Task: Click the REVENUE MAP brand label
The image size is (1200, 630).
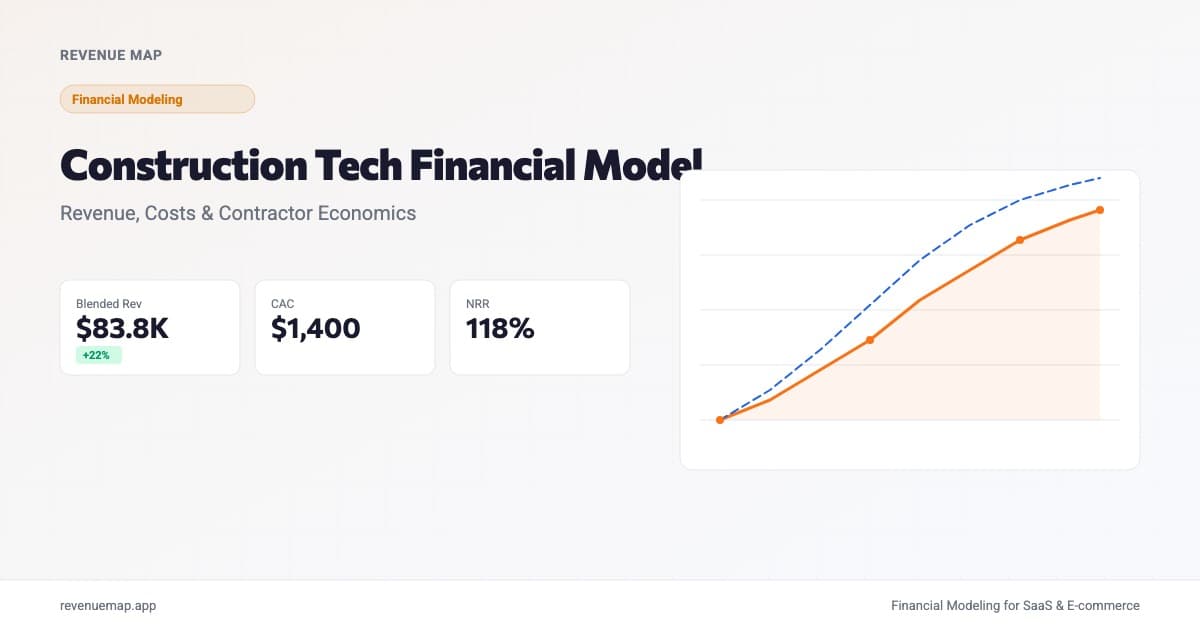Action: [111, 55]
